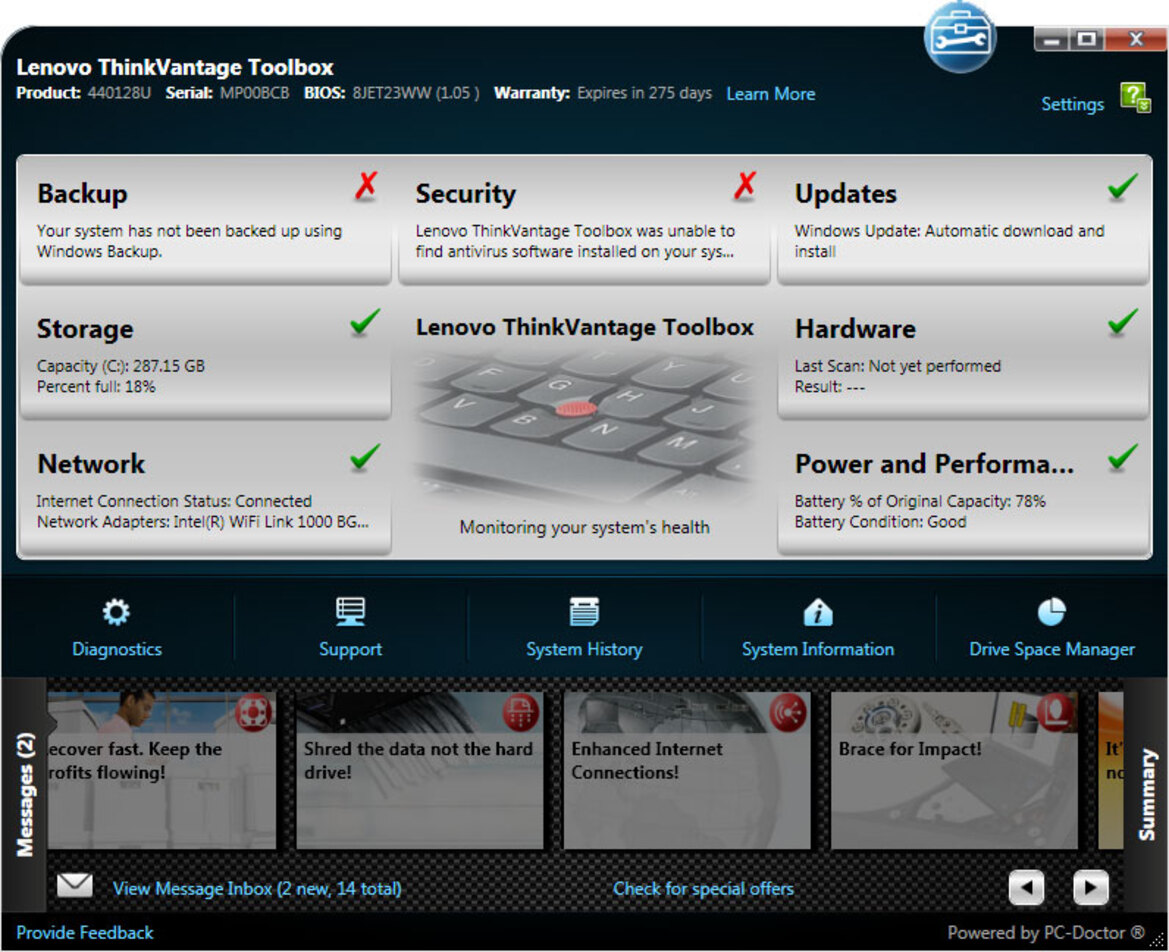The width and height of the screenshot is (1169, 952).
Task: Open the Enhanced Internet Connections offer
Action: coord(687,770)
